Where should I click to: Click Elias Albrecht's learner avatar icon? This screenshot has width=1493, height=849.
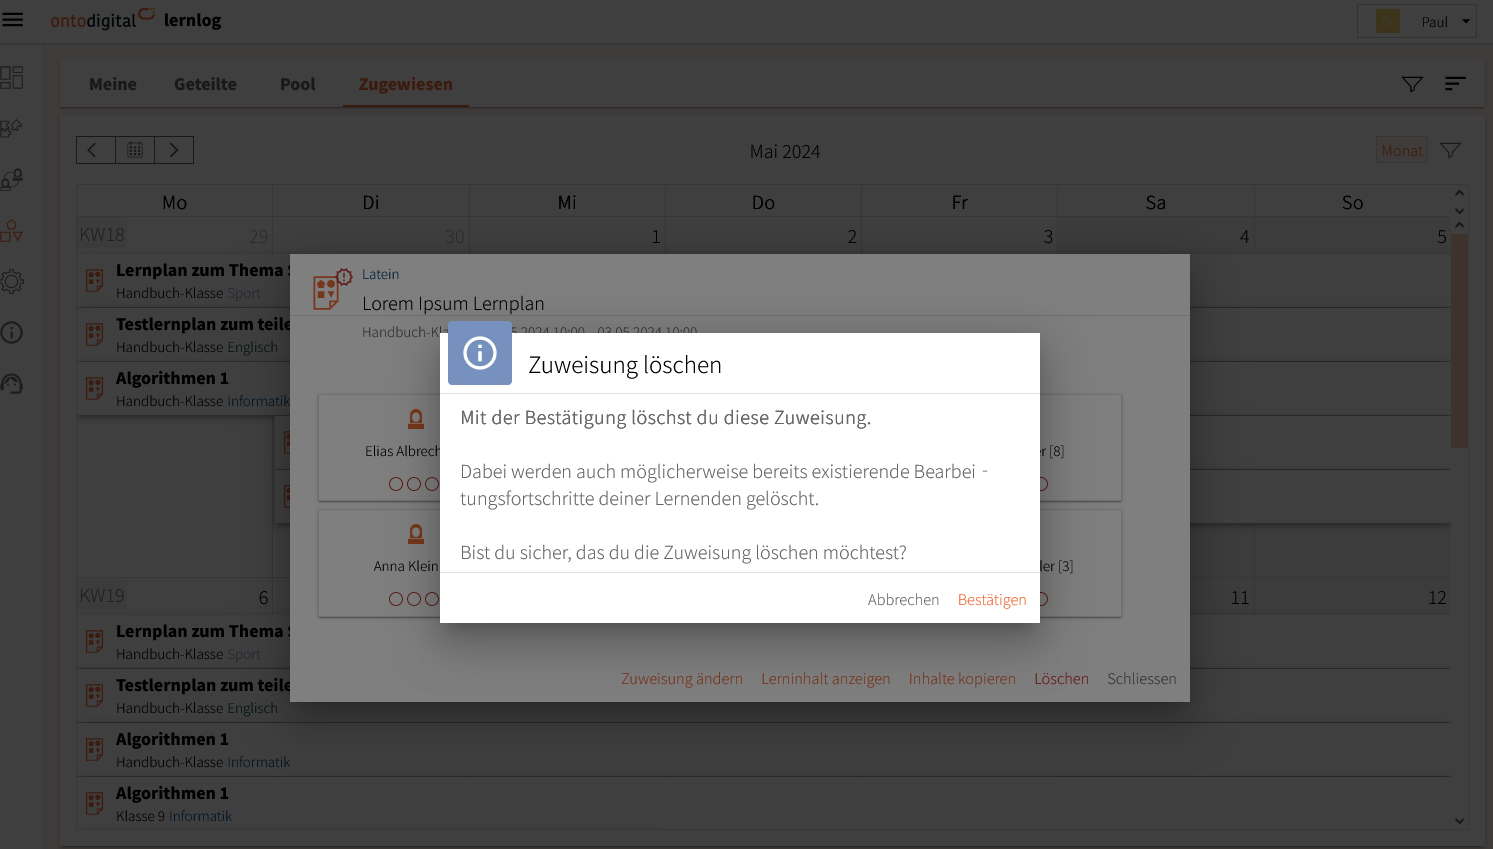click(416, 420)
